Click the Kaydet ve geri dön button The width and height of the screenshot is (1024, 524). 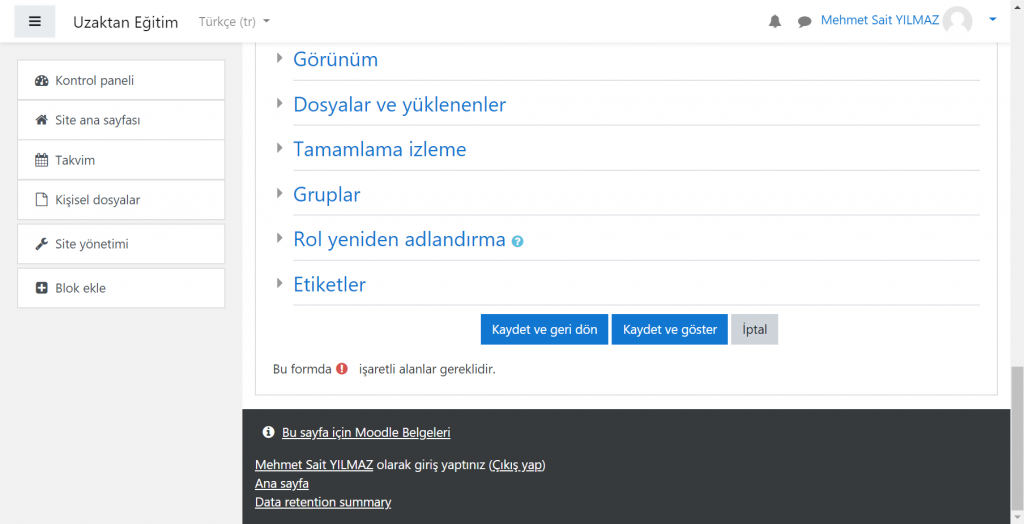[544, 329]
